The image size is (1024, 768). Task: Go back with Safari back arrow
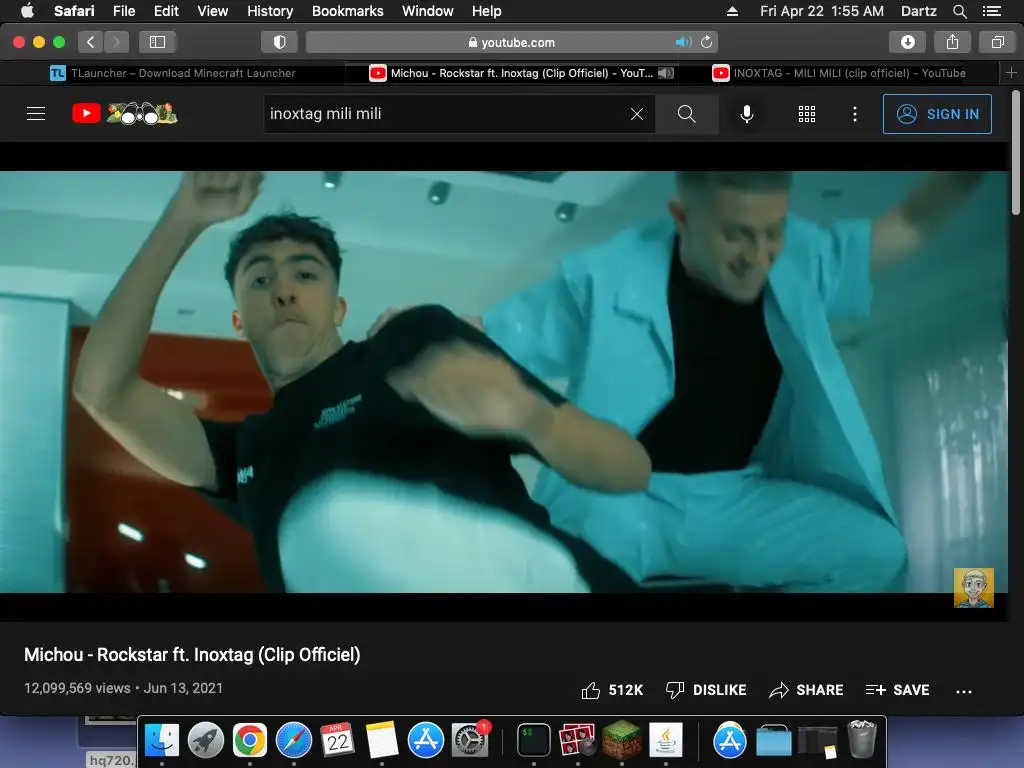(x=90, y=42)
